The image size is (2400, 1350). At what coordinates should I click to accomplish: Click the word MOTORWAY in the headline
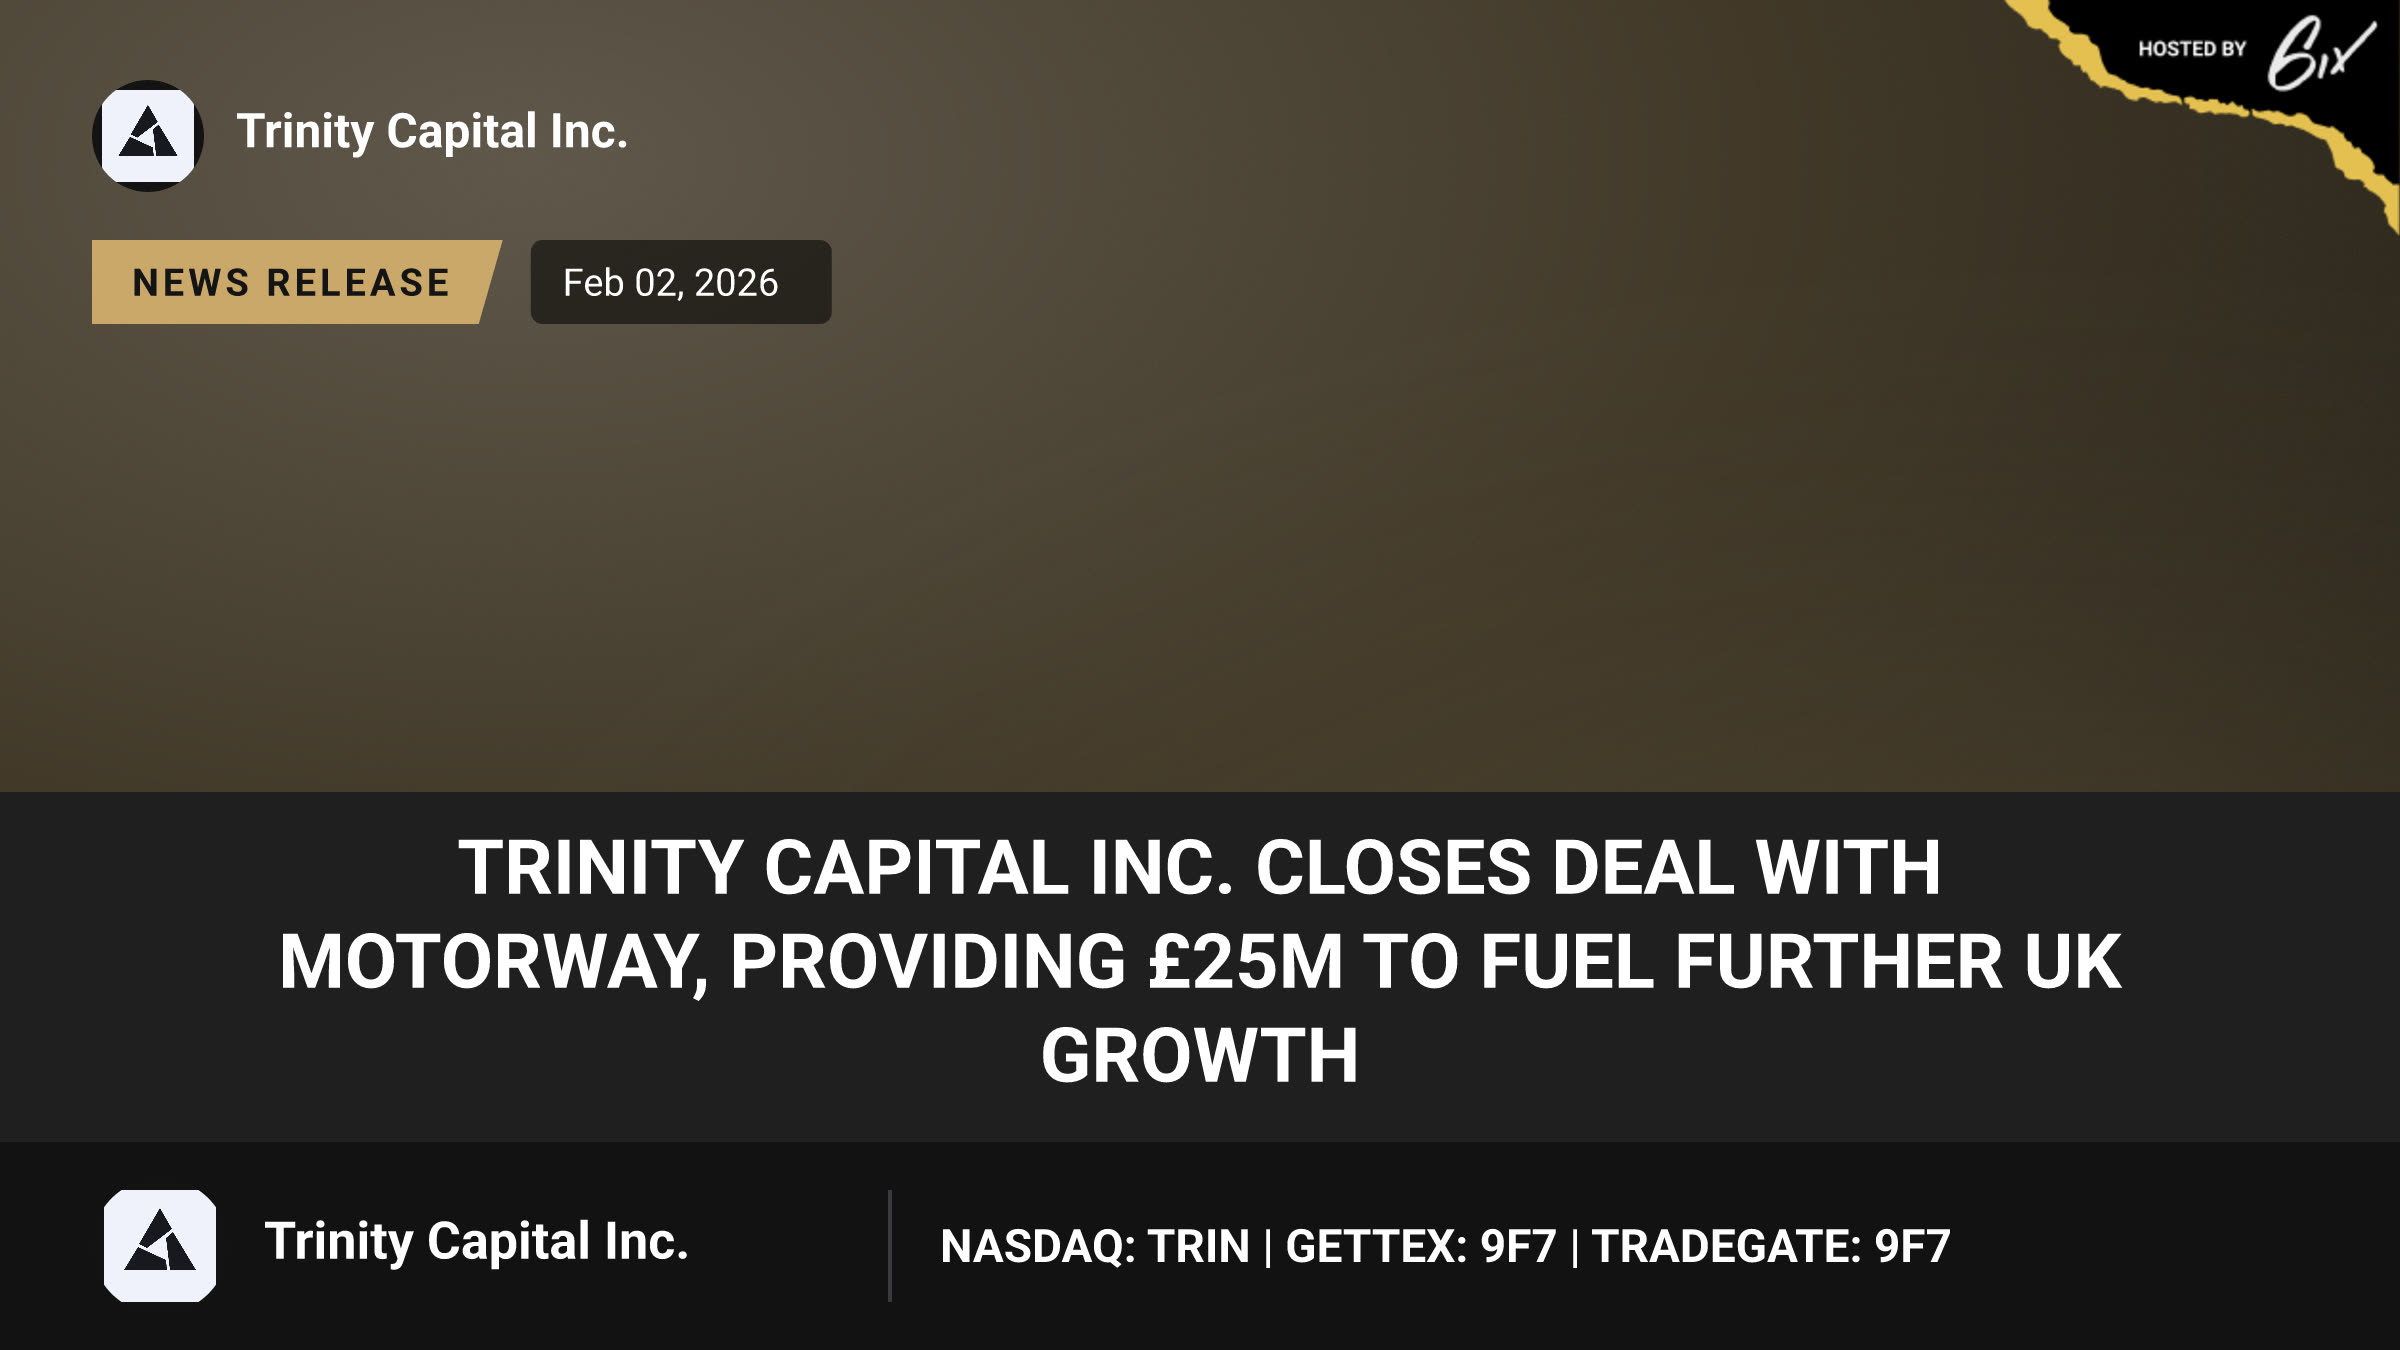click(x=489, y=964)
